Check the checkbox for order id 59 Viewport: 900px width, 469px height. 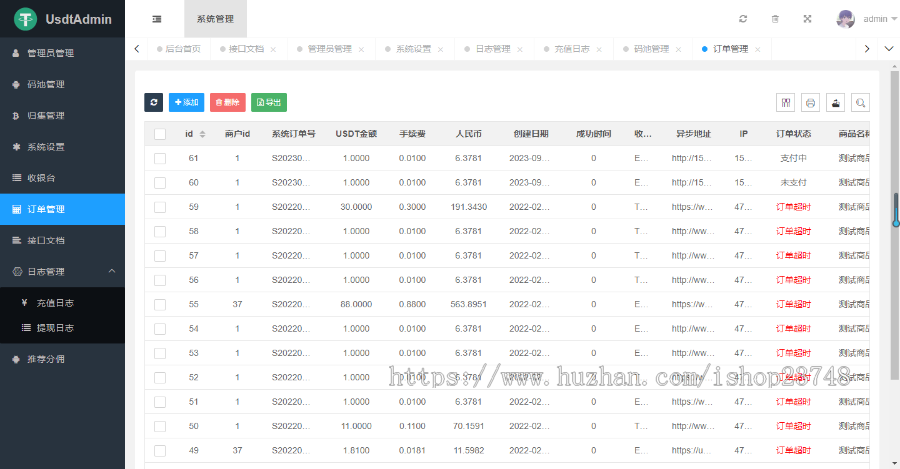(x=160, y=207)
